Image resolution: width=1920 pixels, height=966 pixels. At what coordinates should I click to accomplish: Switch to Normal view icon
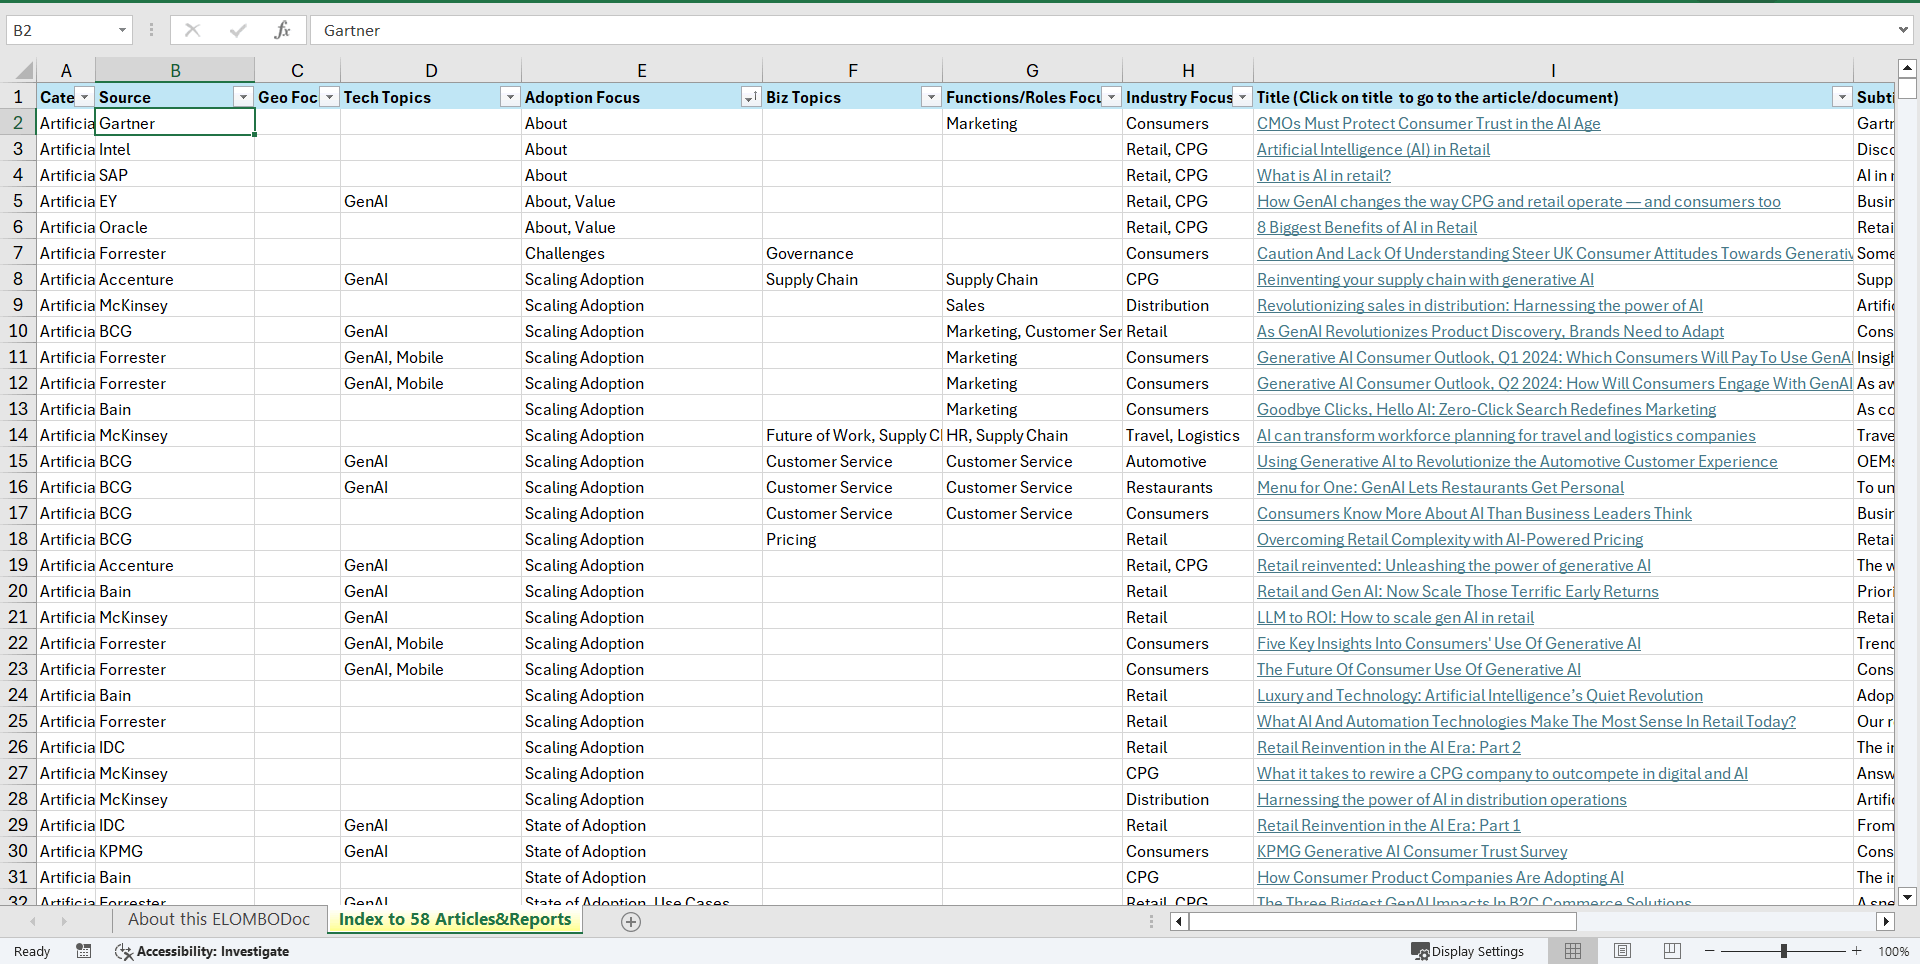pyautogui.click(x=1573, y=951)
